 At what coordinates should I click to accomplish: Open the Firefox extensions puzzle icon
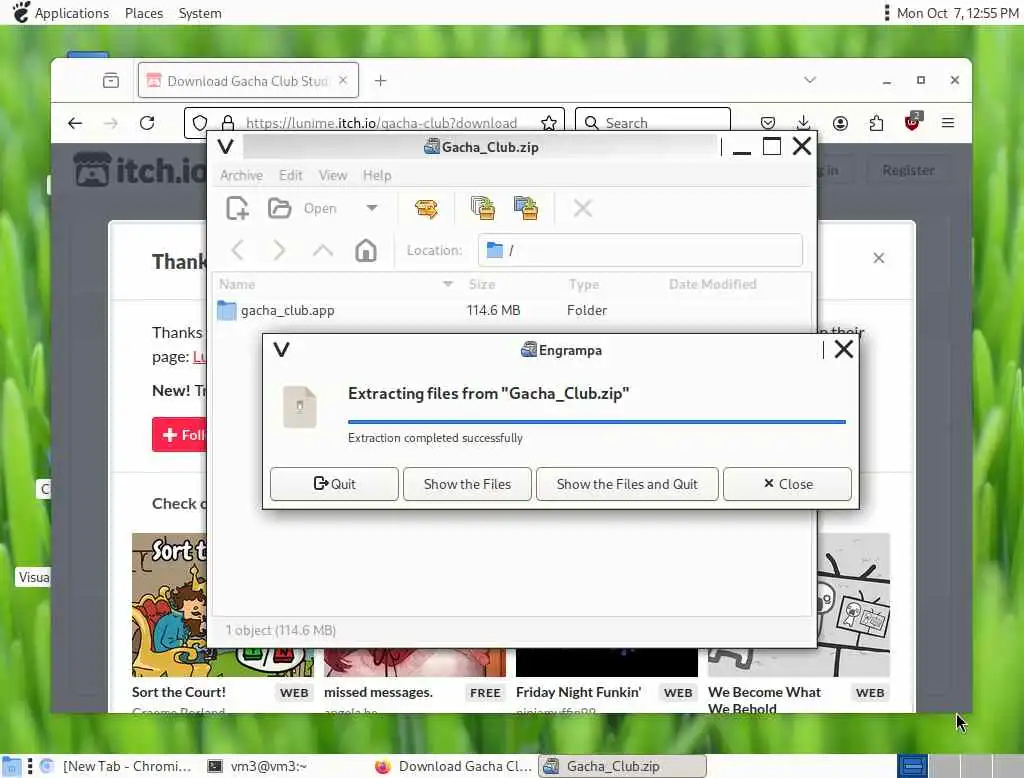[x=876, y=123]
